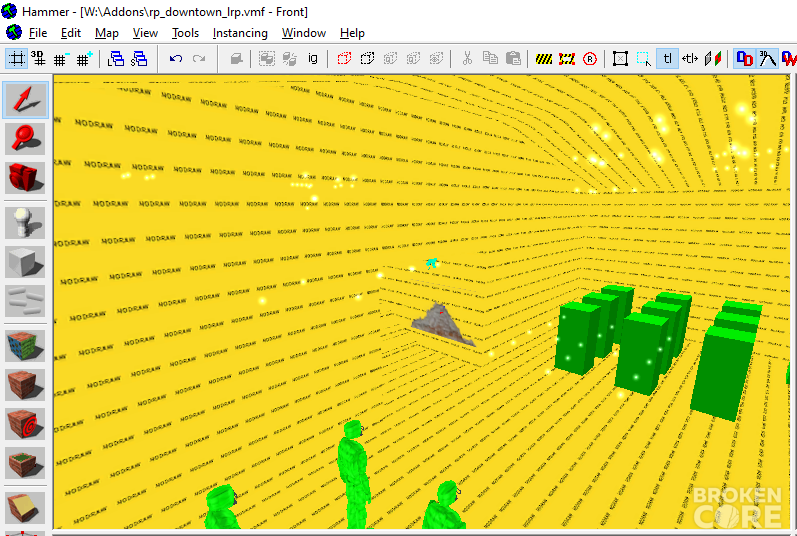Select the Clipping tool icon

click(x=25, y=508)
